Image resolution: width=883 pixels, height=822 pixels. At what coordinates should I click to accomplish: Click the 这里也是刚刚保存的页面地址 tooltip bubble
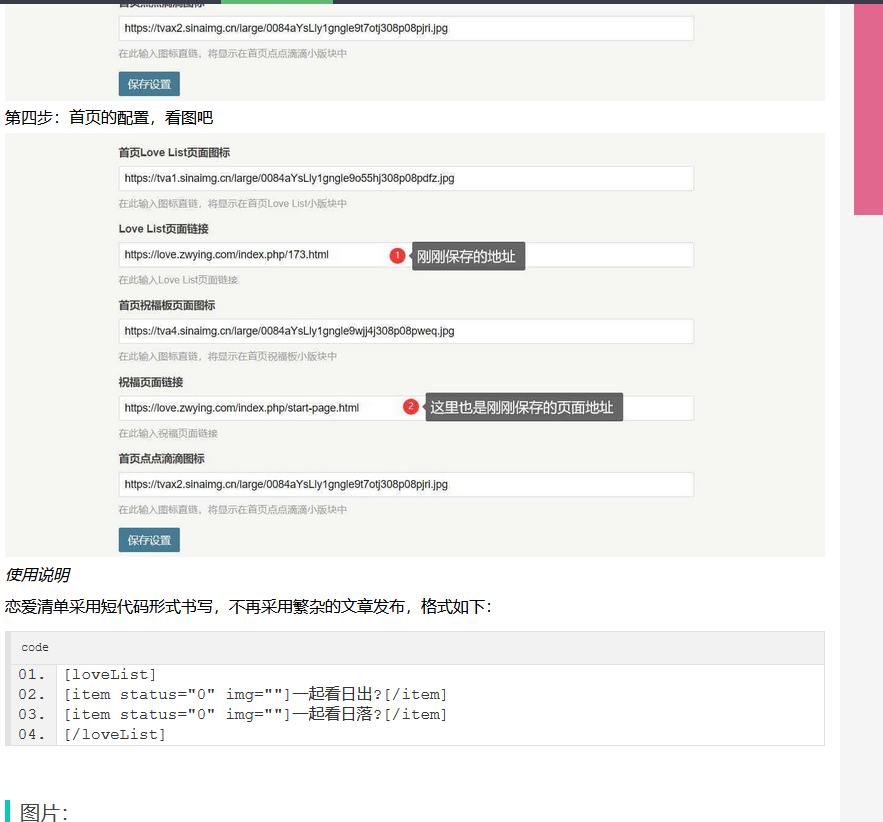523,407
